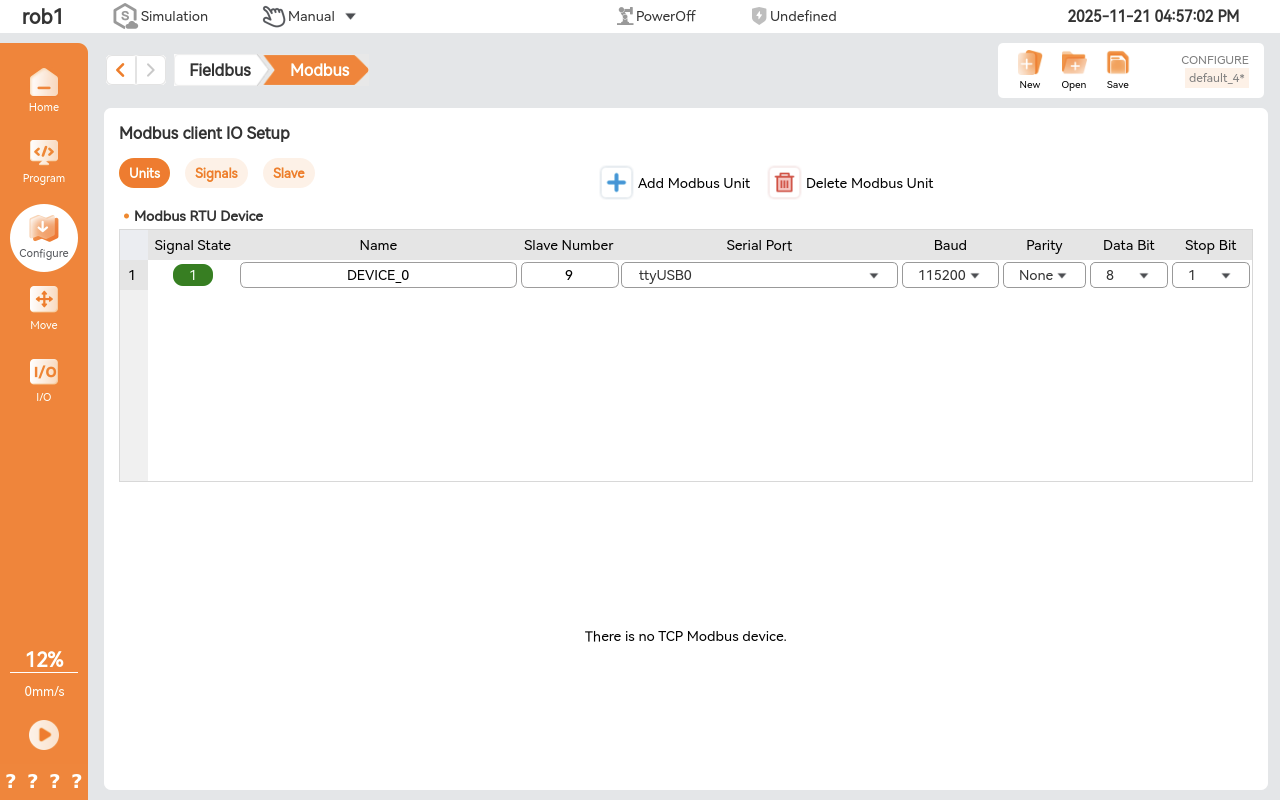This screenshot has height=800, width=1280.
Task: Go to the Move panel
Action: pos(43,307)
